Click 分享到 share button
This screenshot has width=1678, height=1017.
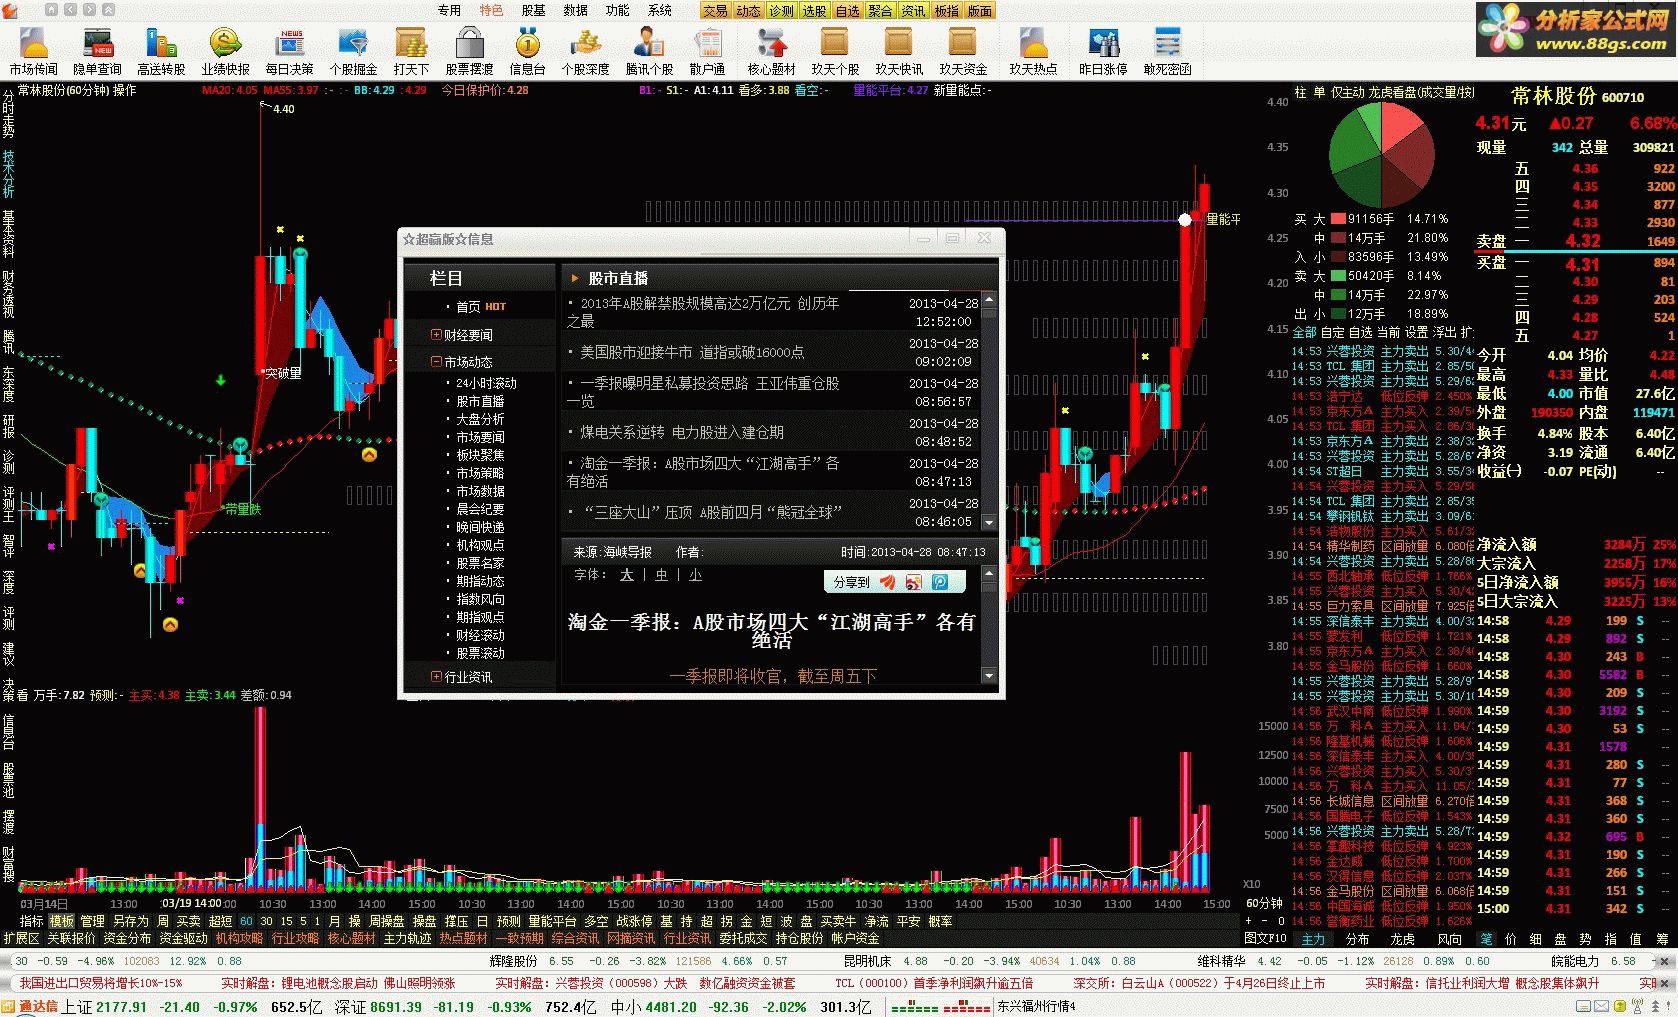(x=851, y=582)
